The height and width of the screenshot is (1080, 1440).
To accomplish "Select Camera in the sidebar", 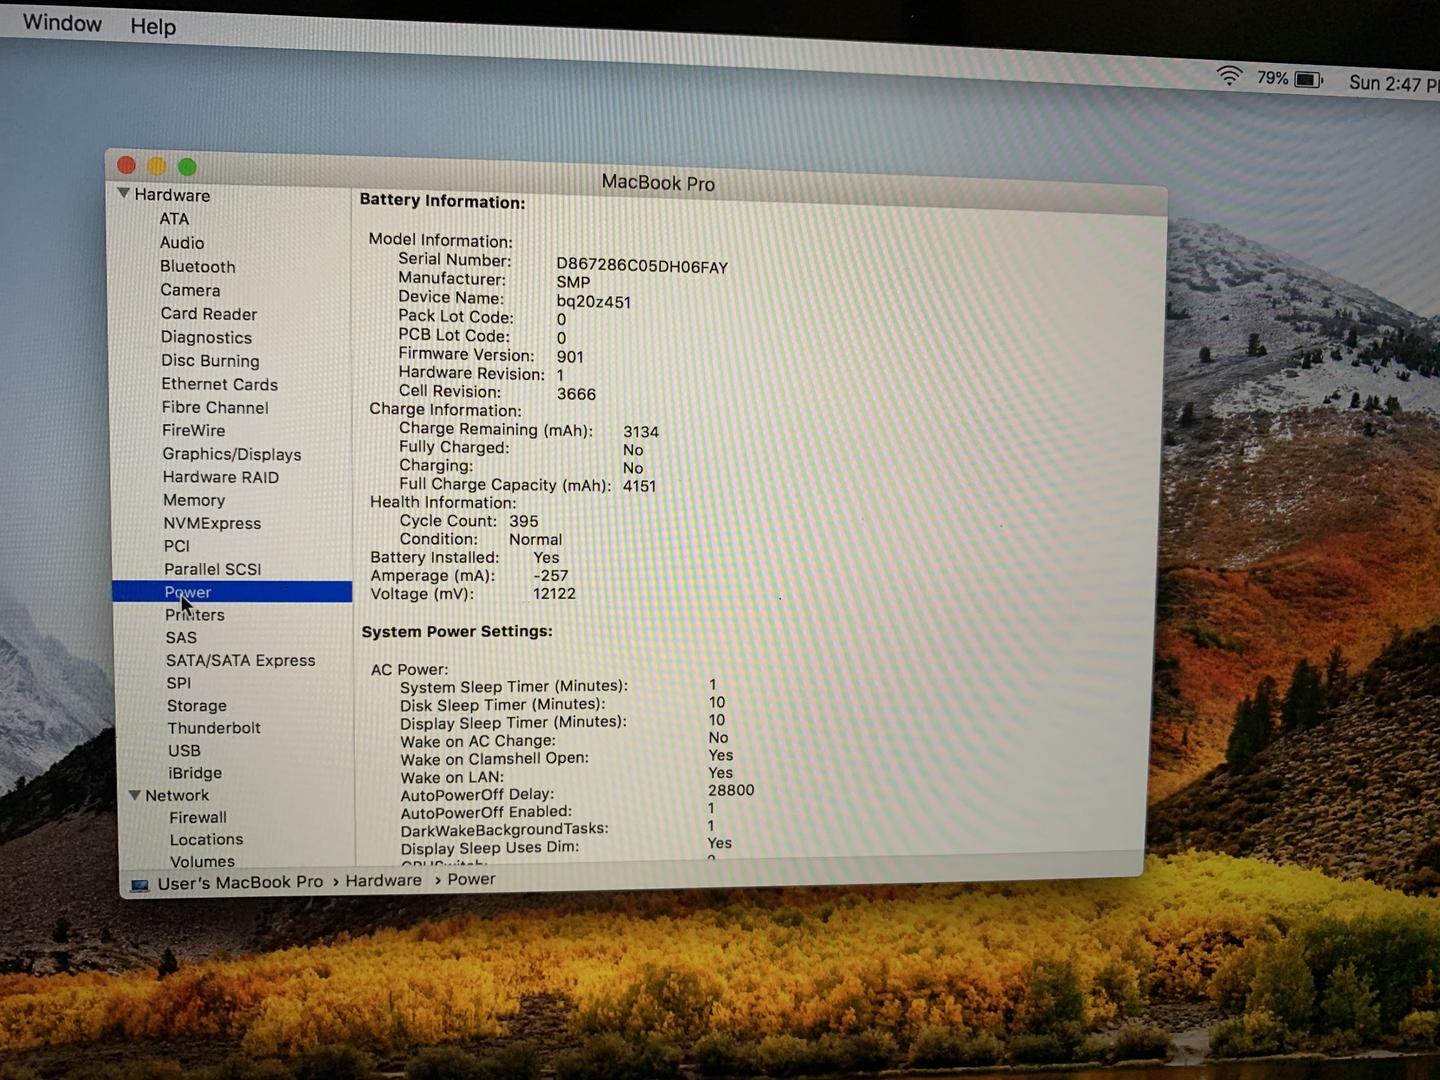I will tap(190, 290).
